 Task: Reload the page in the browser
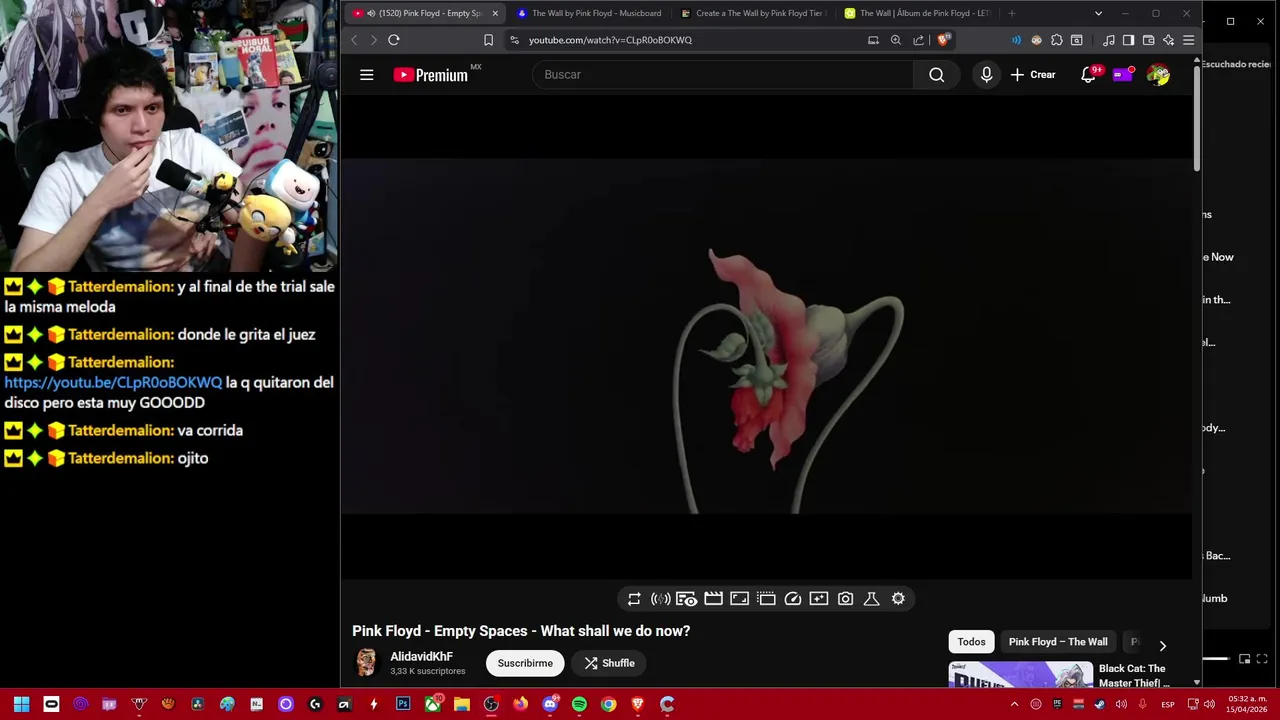394,40
